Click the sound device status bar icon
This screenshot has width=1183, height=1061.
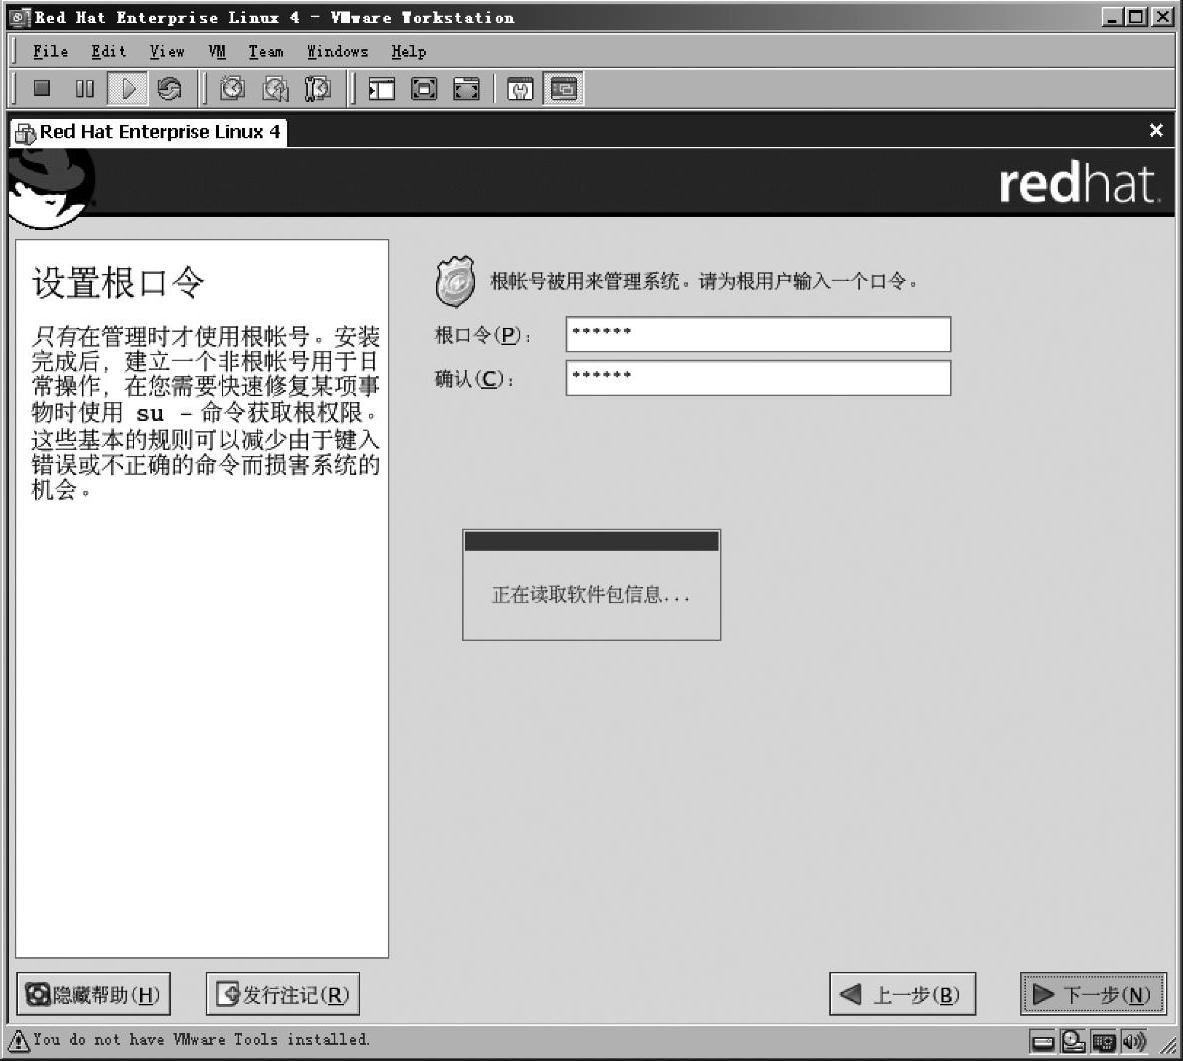(1133, 1042)
